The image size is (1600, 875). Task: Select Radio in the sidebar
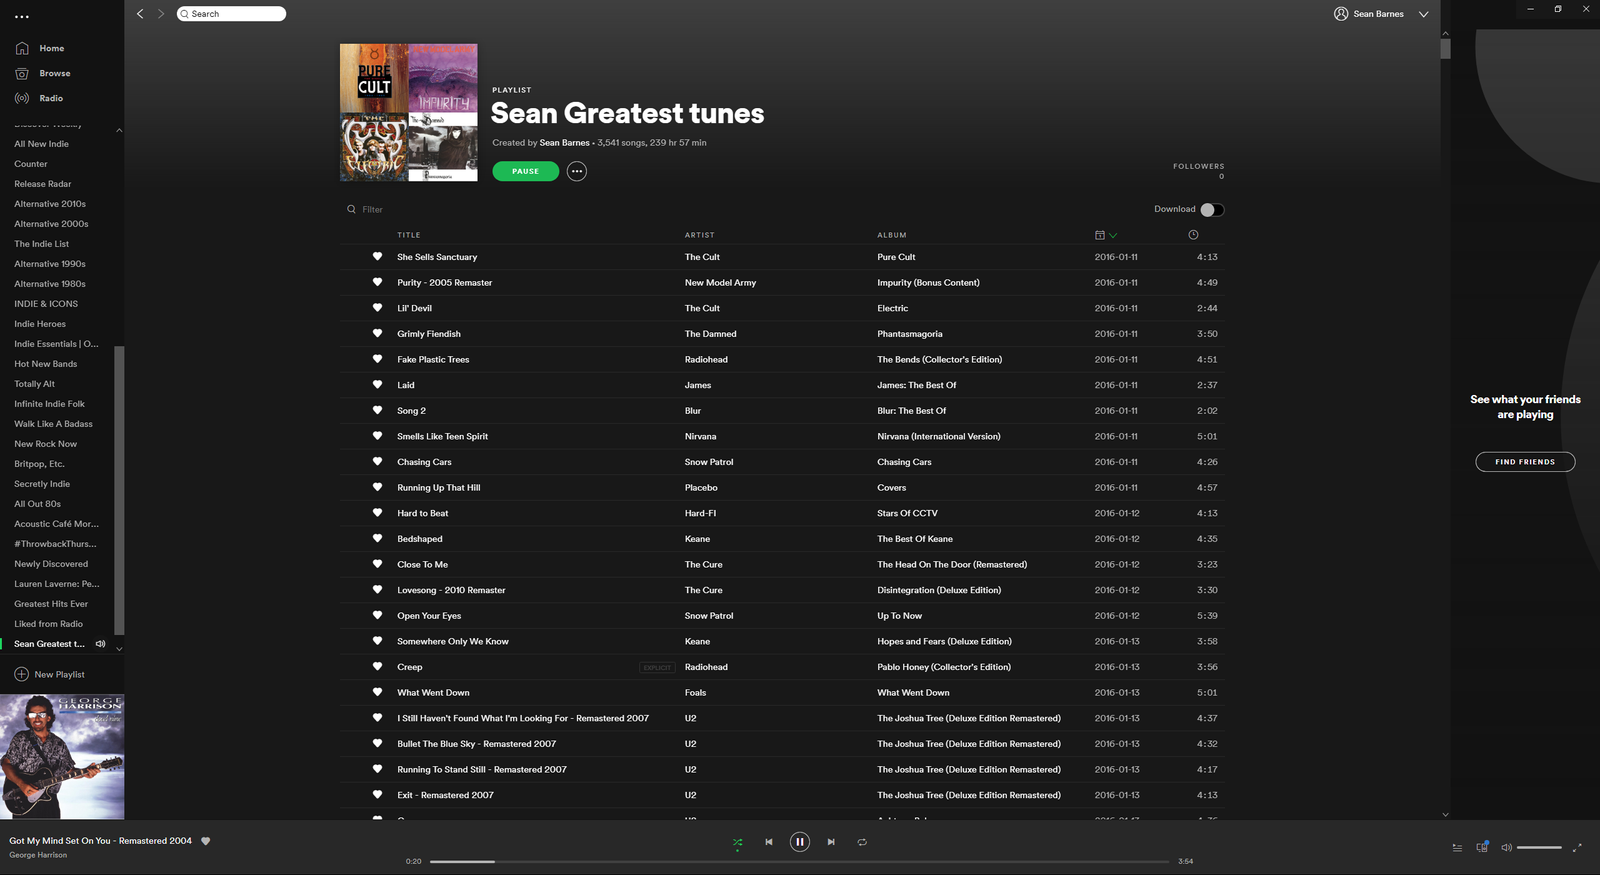click(x=51, y=98)
